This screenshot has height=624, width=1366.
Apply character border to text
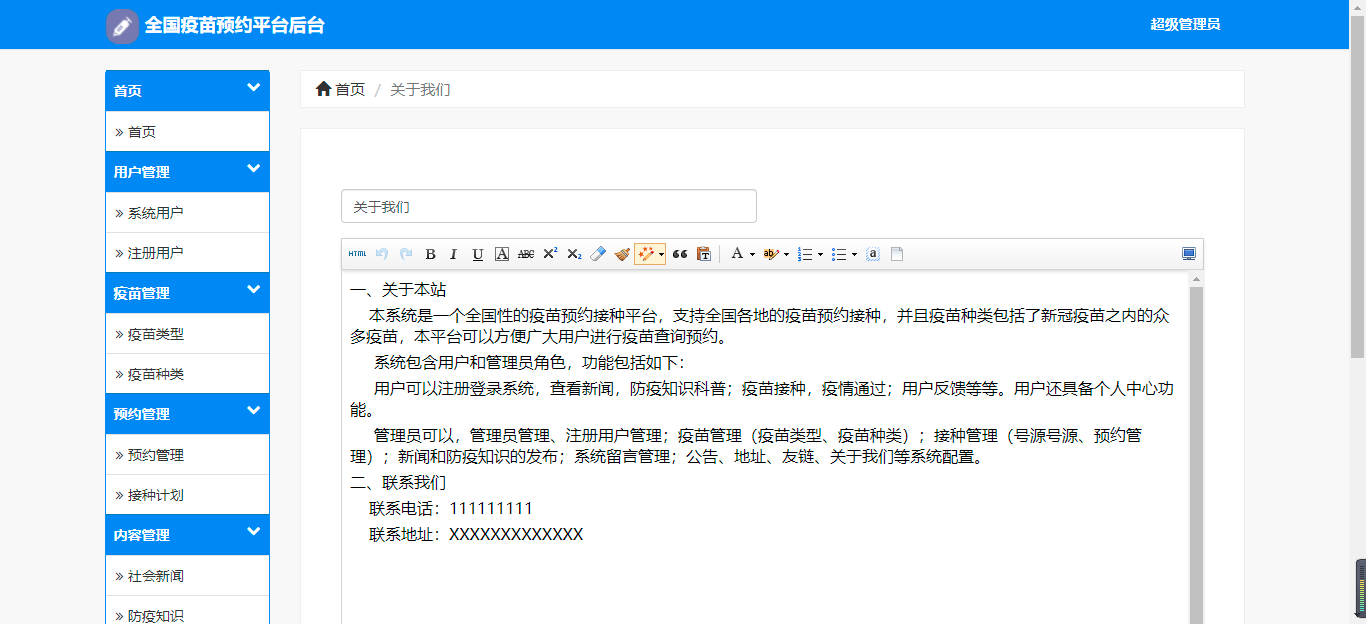tap(502, 254)
